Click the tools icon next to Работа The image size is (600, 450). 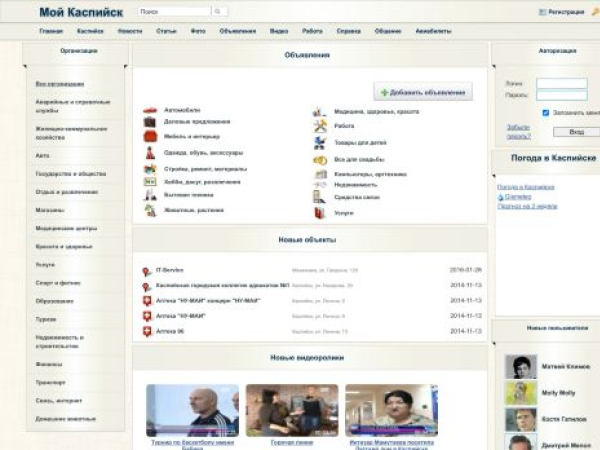320,126
